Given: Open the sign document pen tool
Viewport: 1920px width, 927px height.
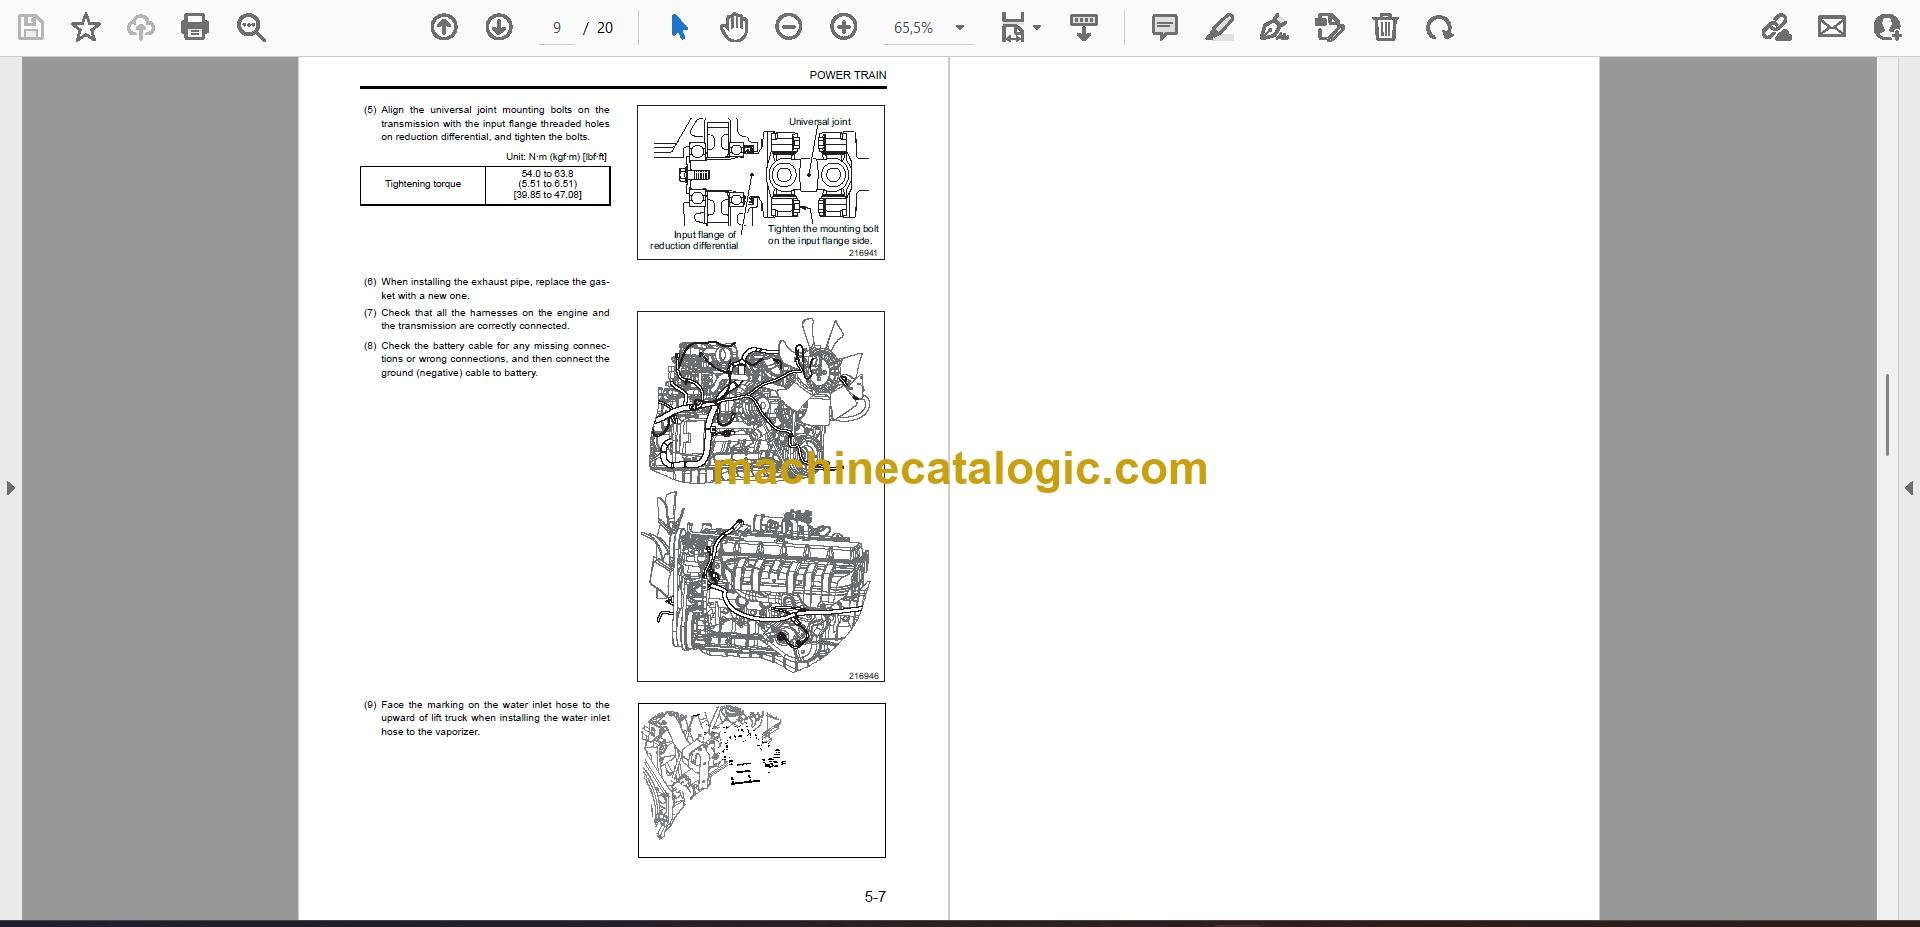Looking at the screenshot, I should [x=1274, y=27].
